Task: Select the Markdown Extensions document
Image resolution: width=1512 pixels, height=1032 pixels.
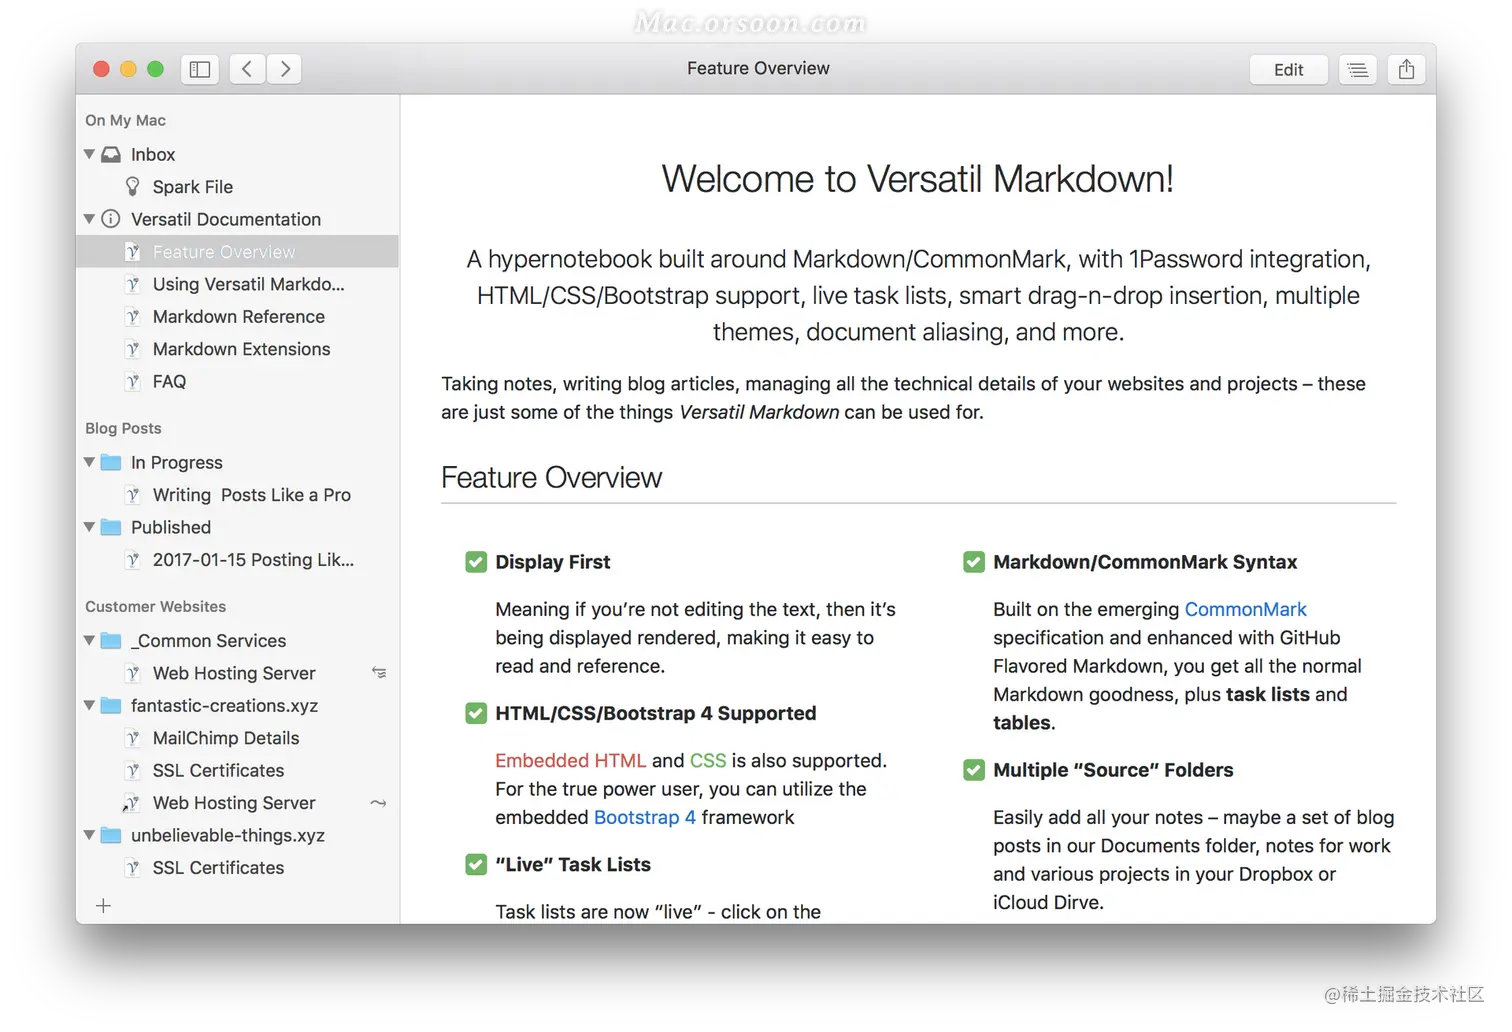Action: [x=238, y=349]
